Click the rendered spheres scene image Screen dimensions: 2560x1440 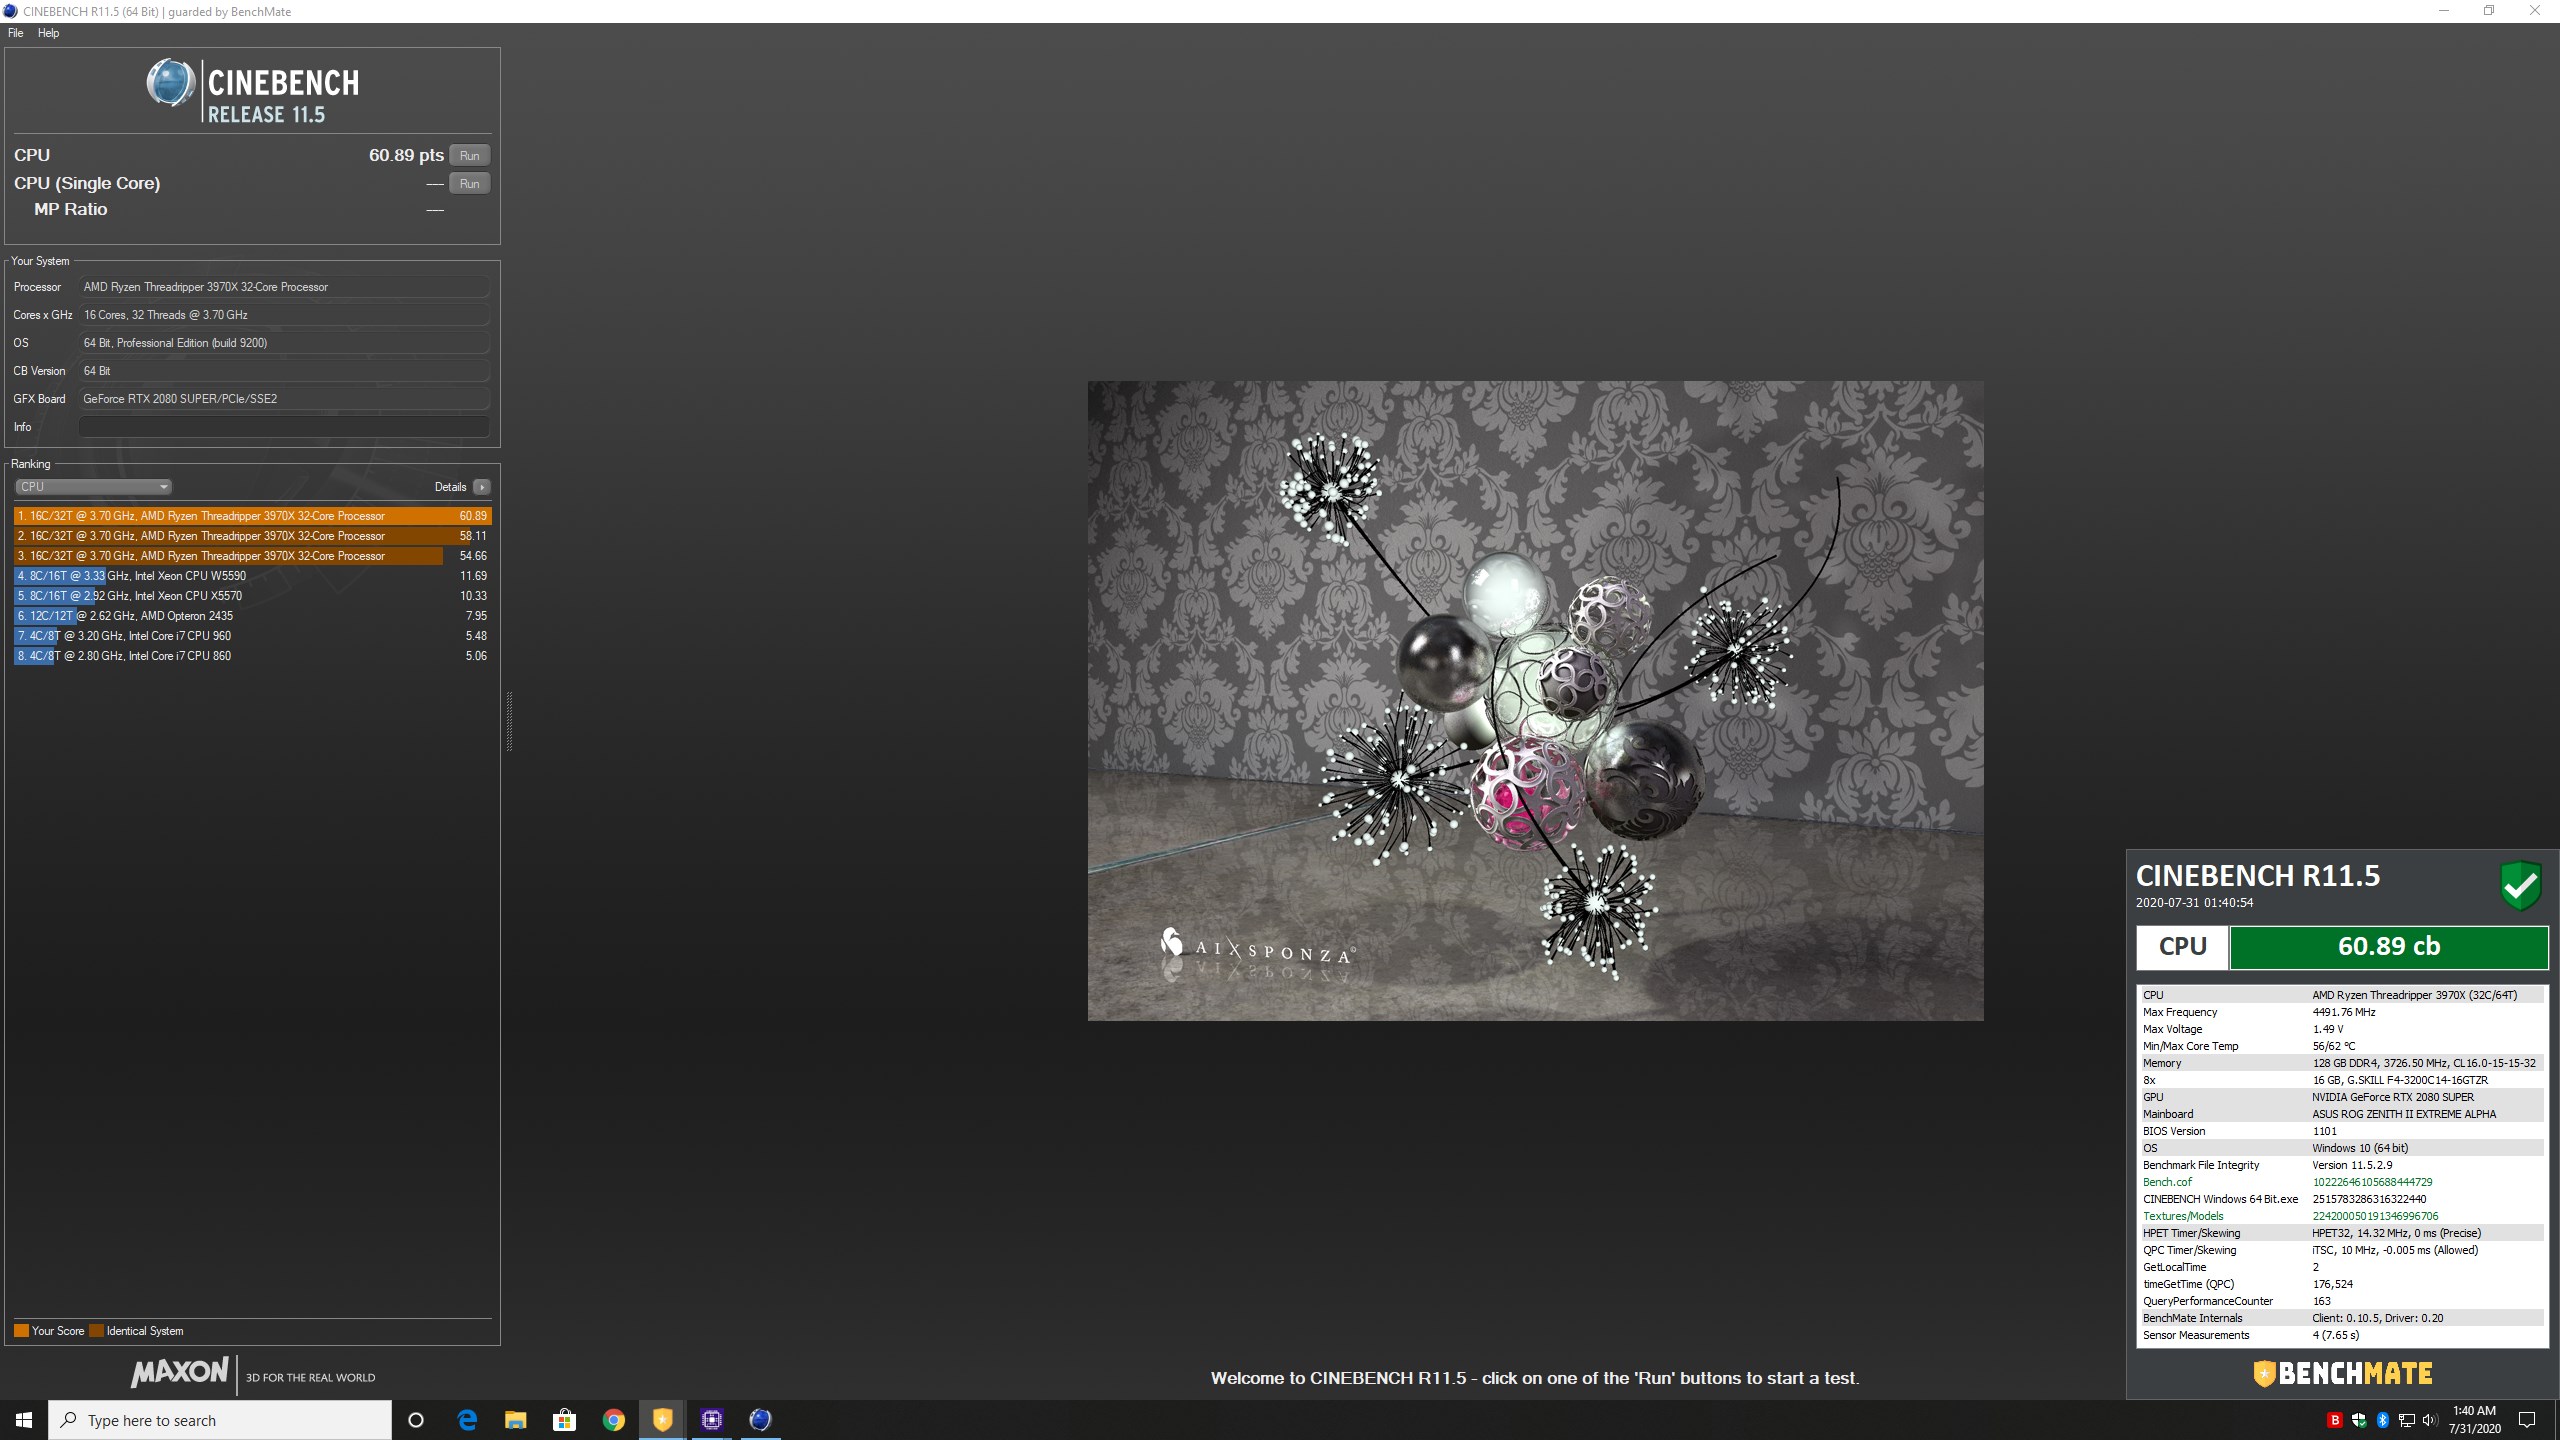tap(1535, 700)
